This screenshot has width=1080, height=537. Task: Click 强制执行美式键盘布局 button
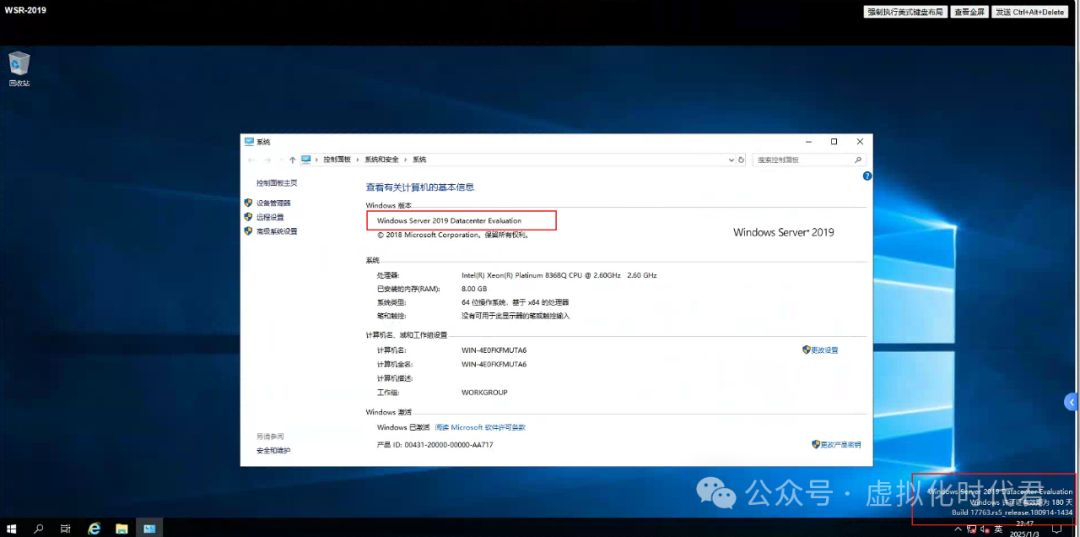905,12
